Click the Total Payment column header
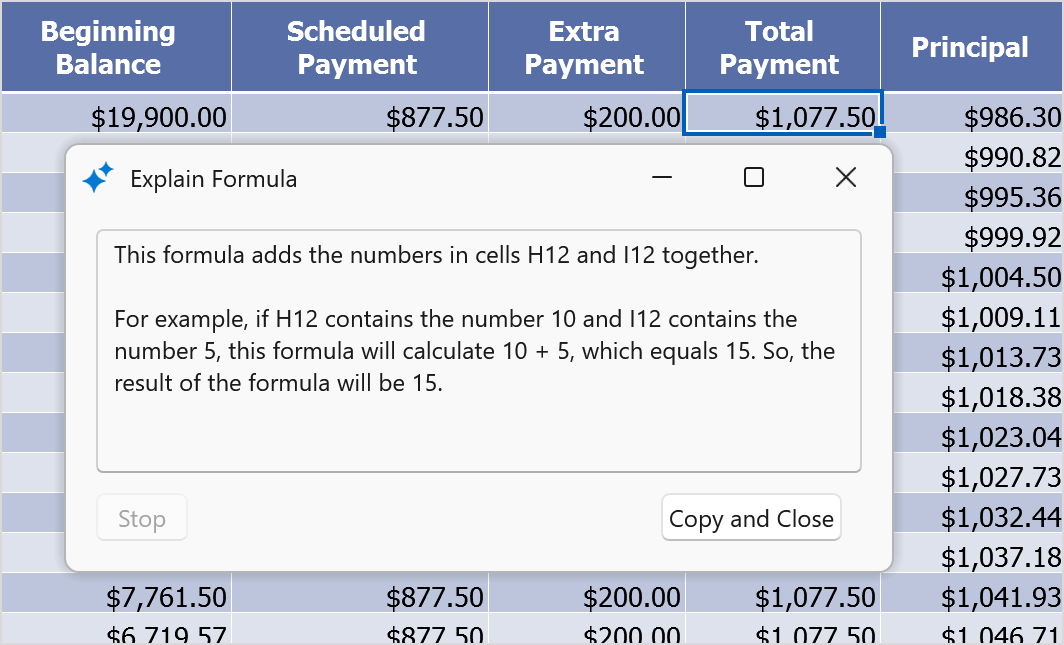The image size is (1064, 645). (780, 47)
